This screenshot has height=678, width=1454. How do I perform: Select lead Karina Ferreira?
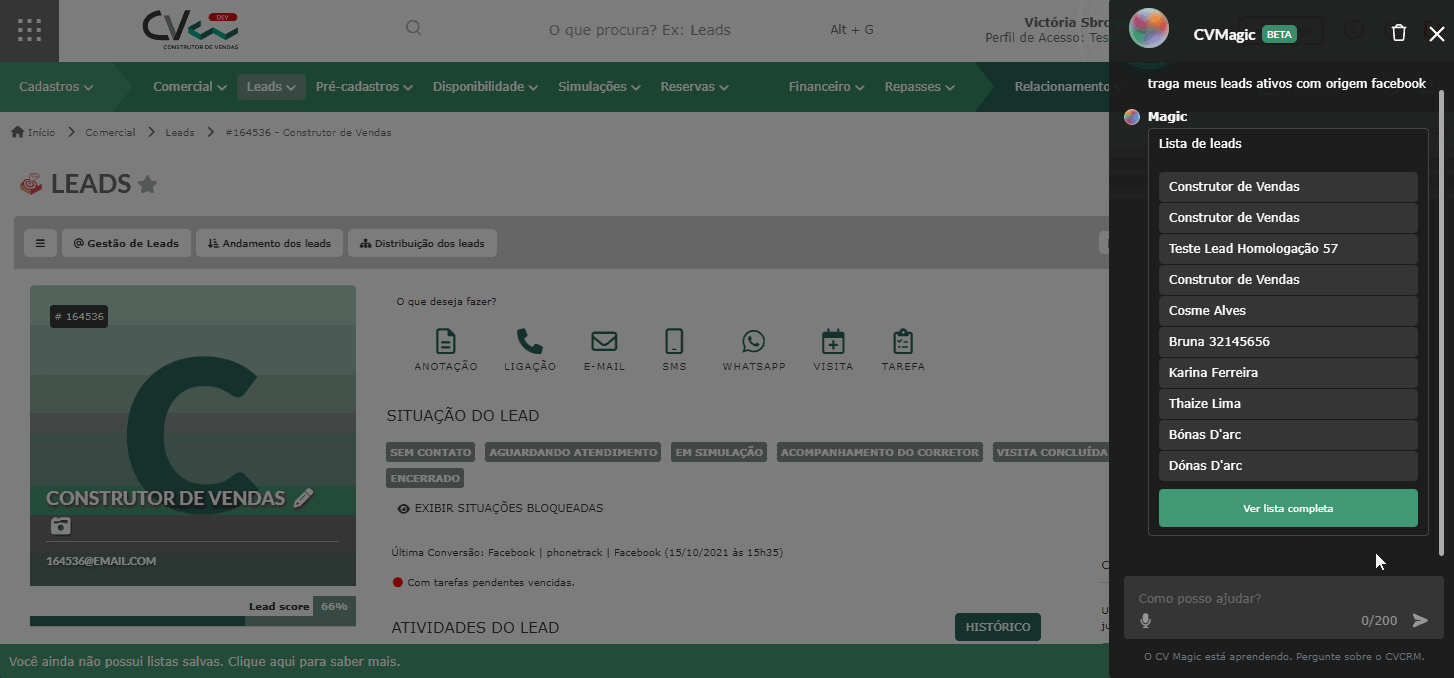click(x=1288, y=372)
